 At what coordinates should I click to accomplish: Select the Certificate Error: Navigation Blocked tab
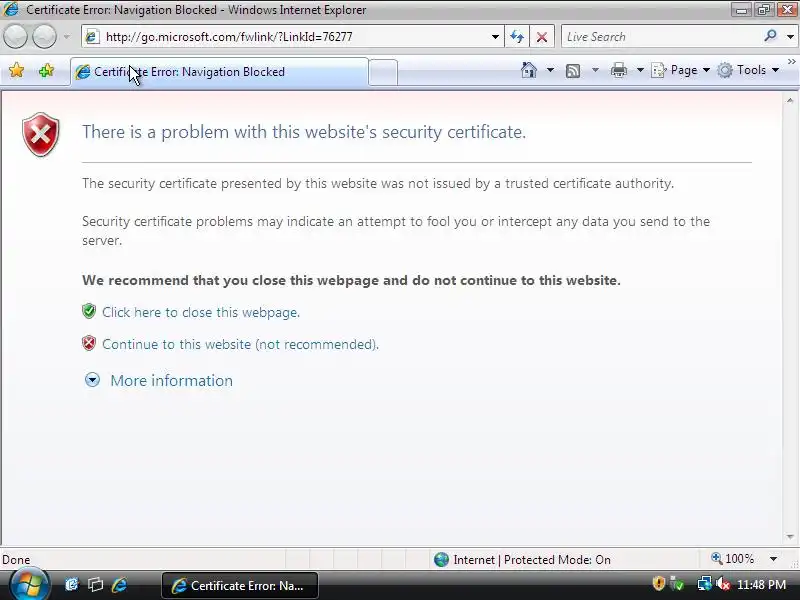pos(219,72)
